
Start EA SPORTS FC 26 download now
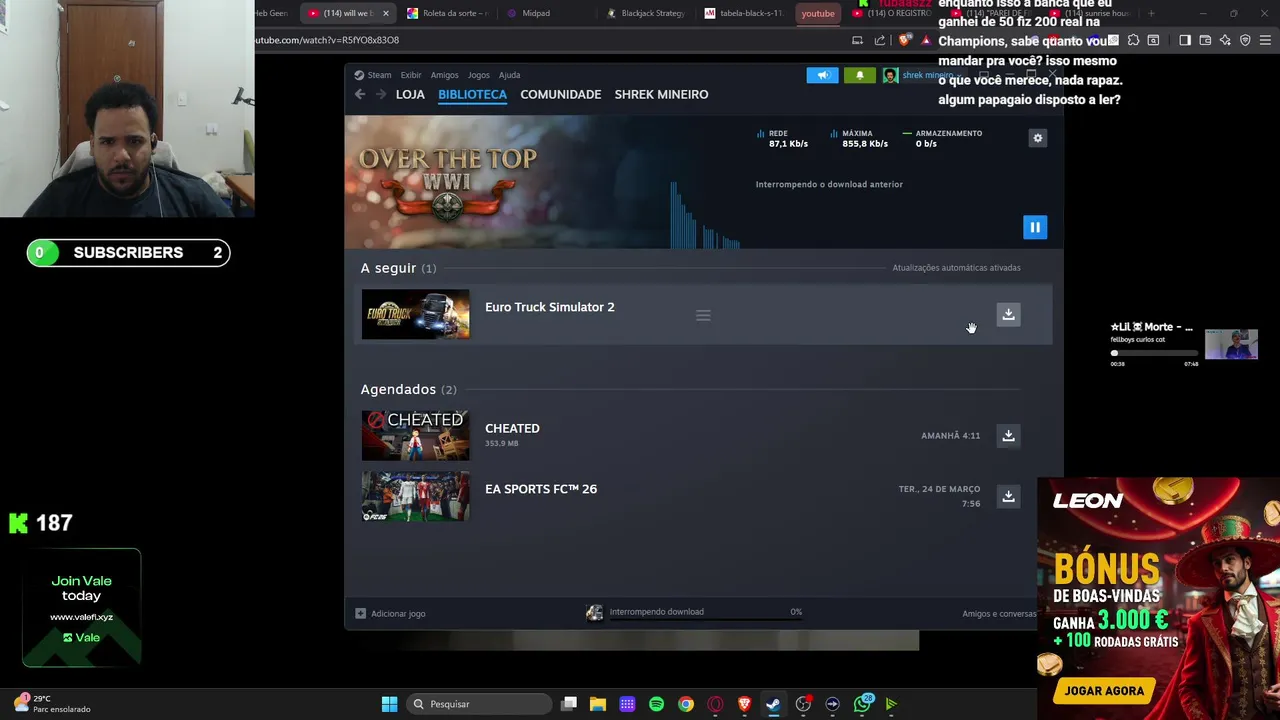point(1008,496)
